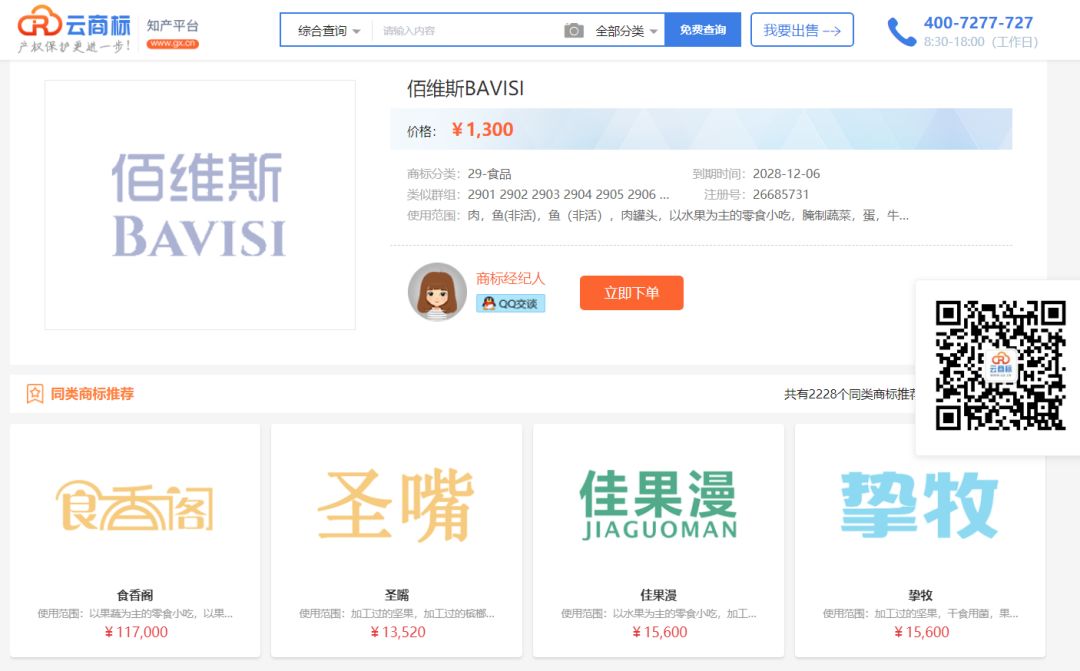Click the ¥13,520 price of 圣嘴
The width and height of the screenshot is (1080, 671).
click(x=397, y=632)
